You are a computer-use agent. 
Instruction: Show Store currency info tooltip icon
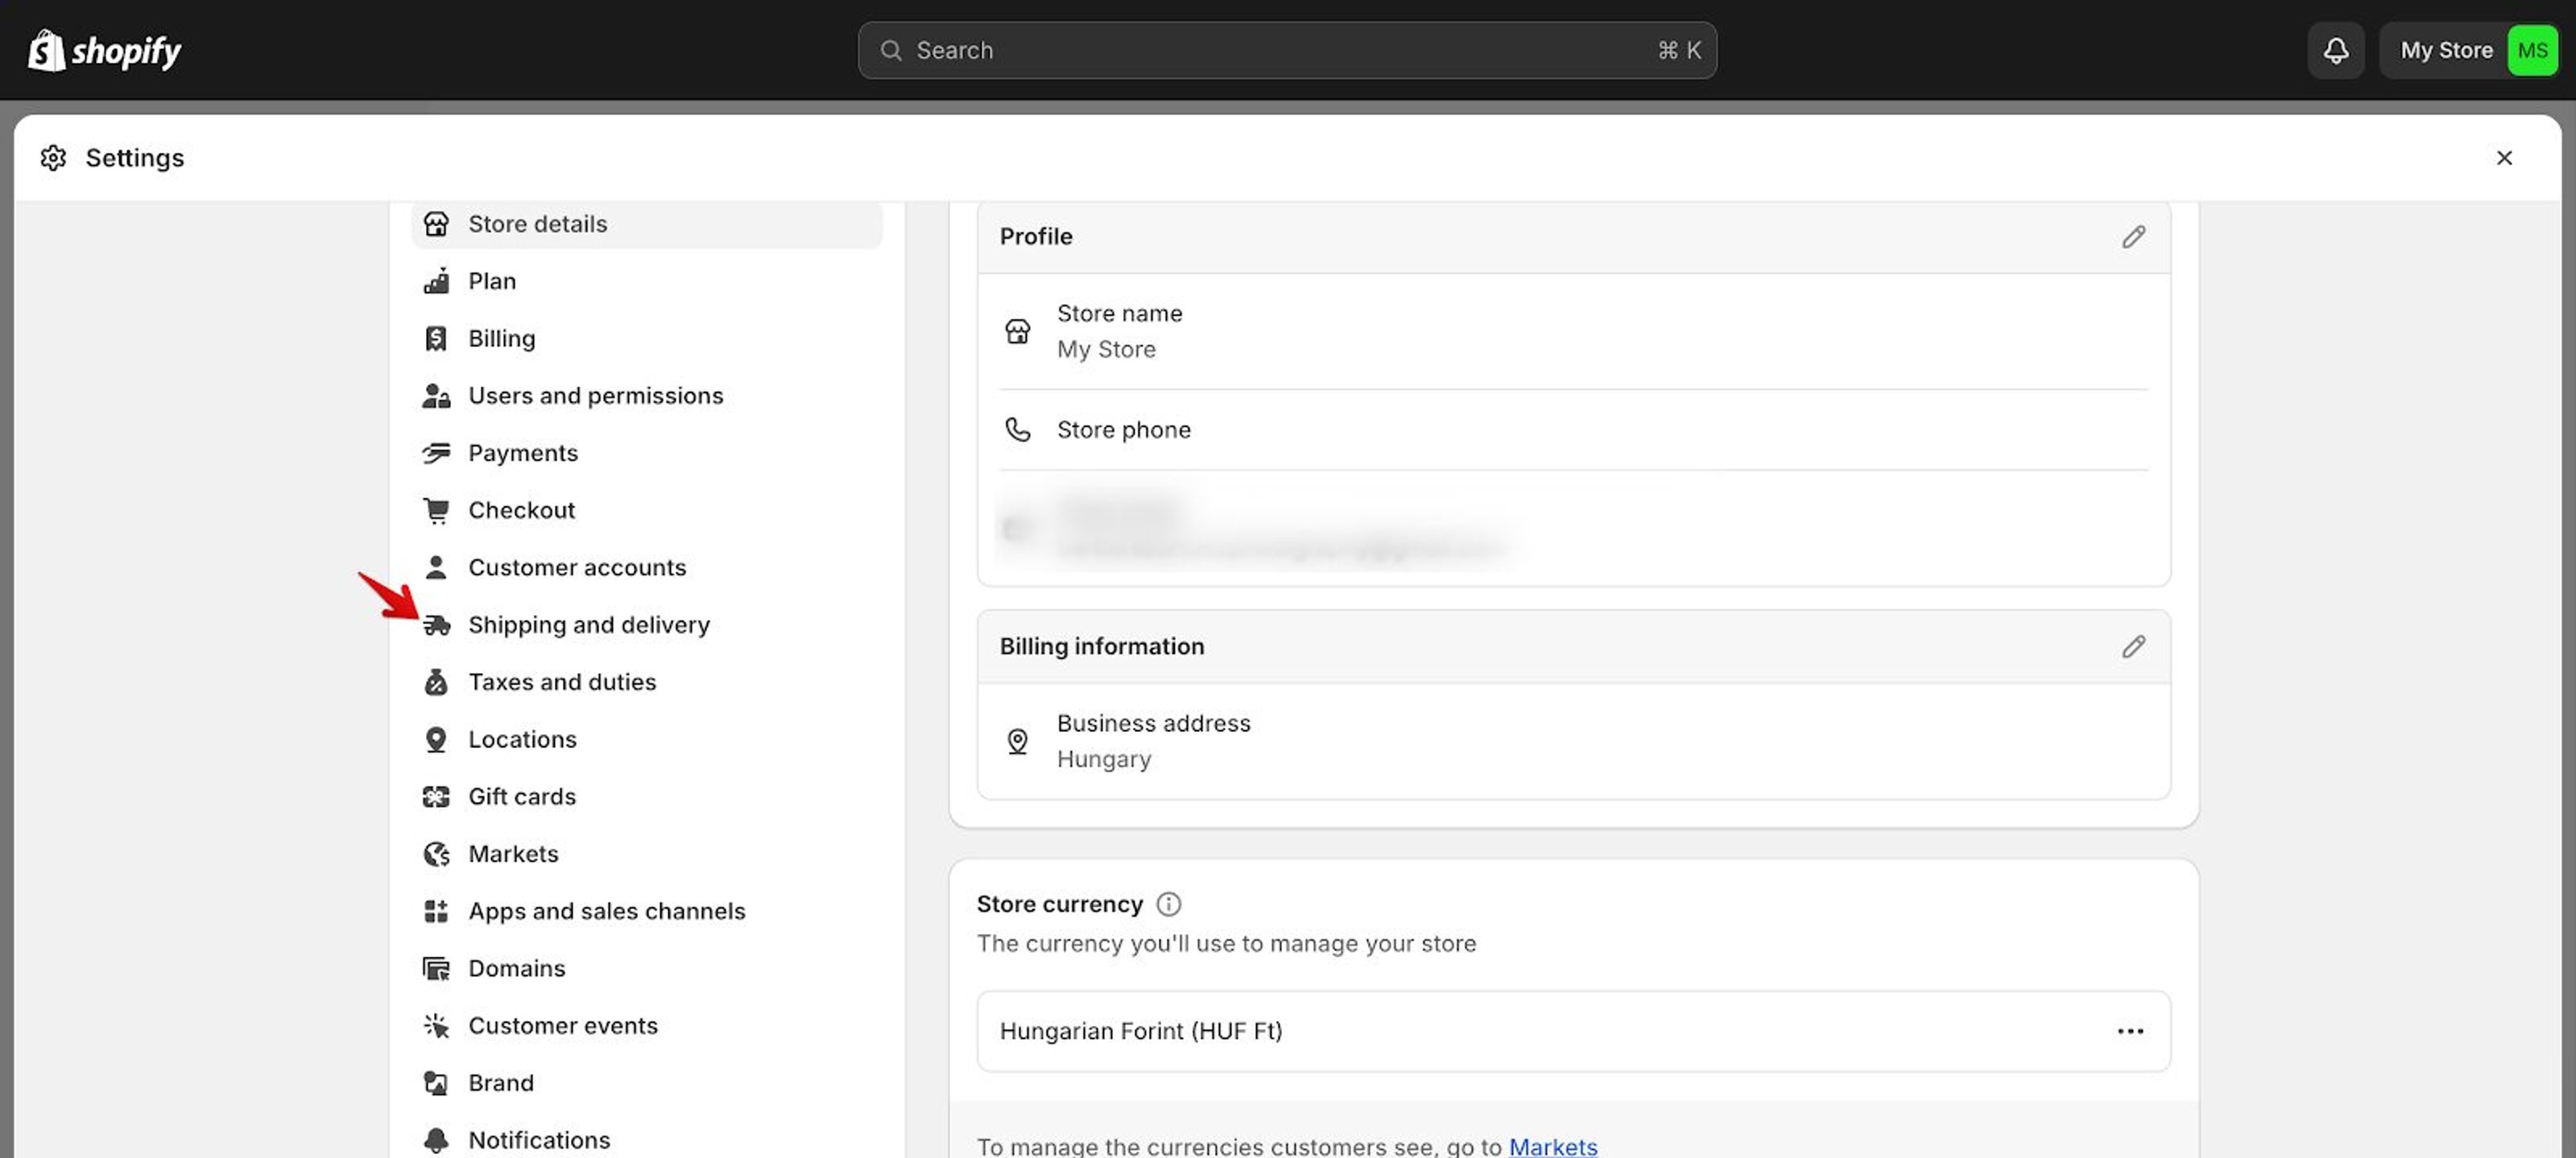click(x=1168, y=904)
